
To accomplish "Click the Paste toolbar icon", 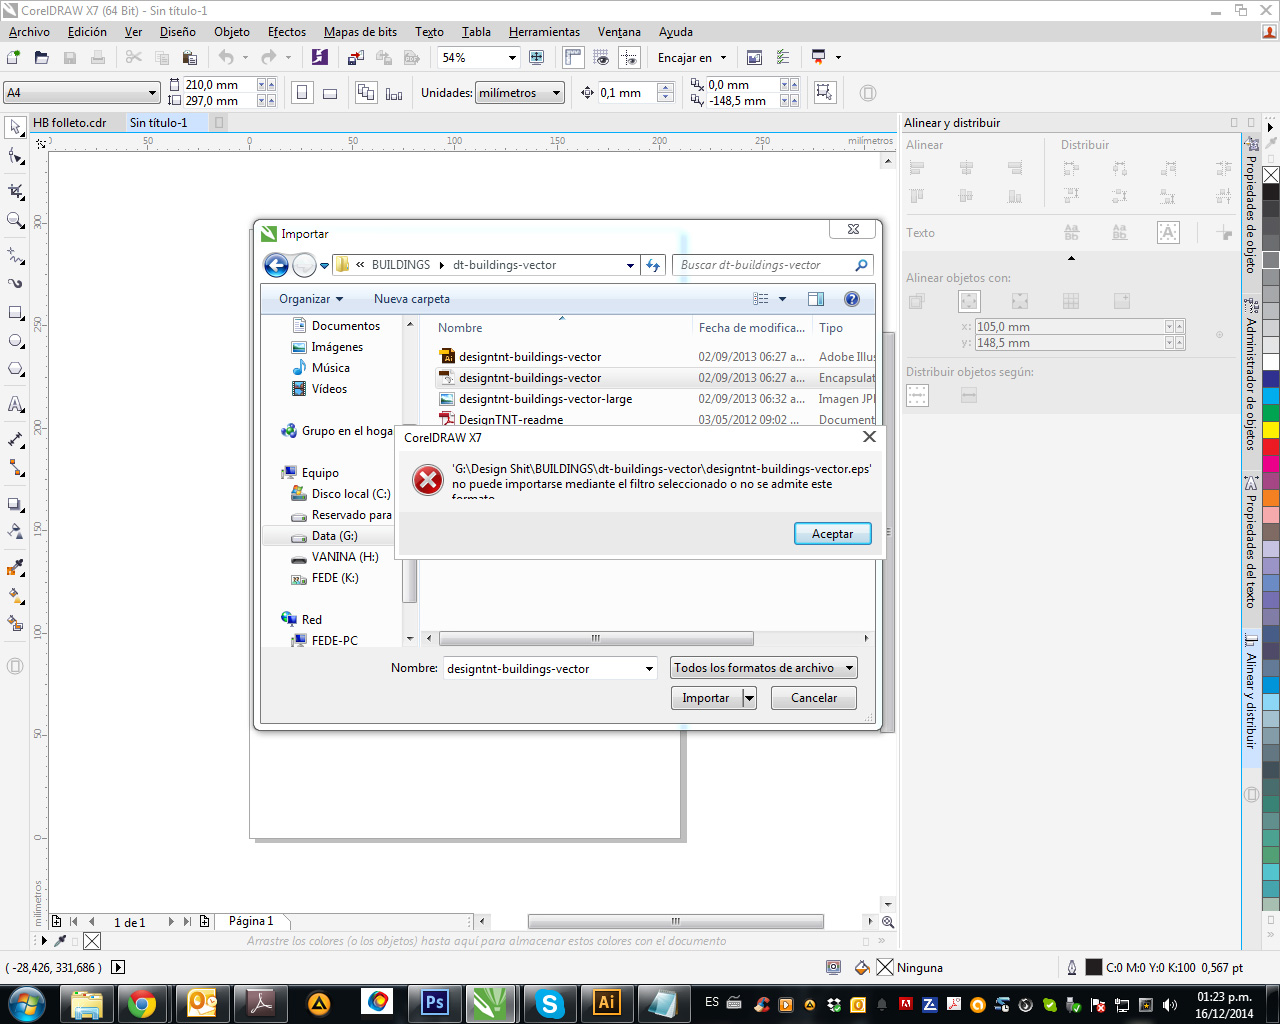I will 189,58.
